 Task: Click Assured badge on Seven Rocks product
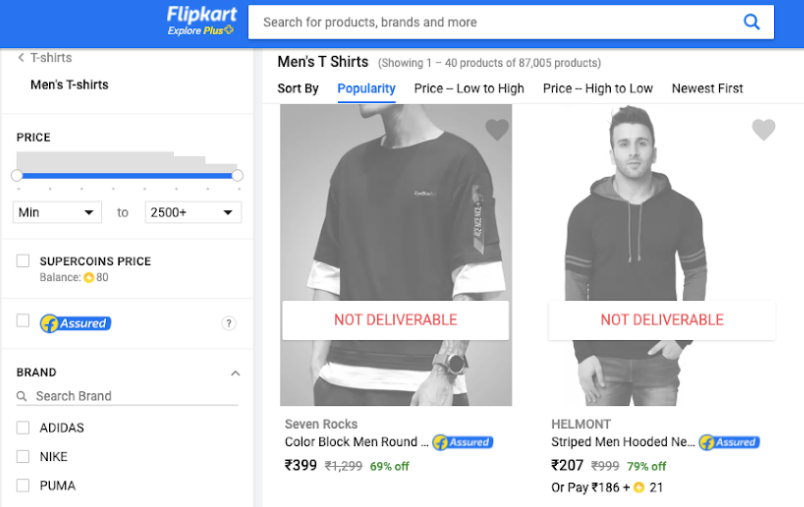462,442
